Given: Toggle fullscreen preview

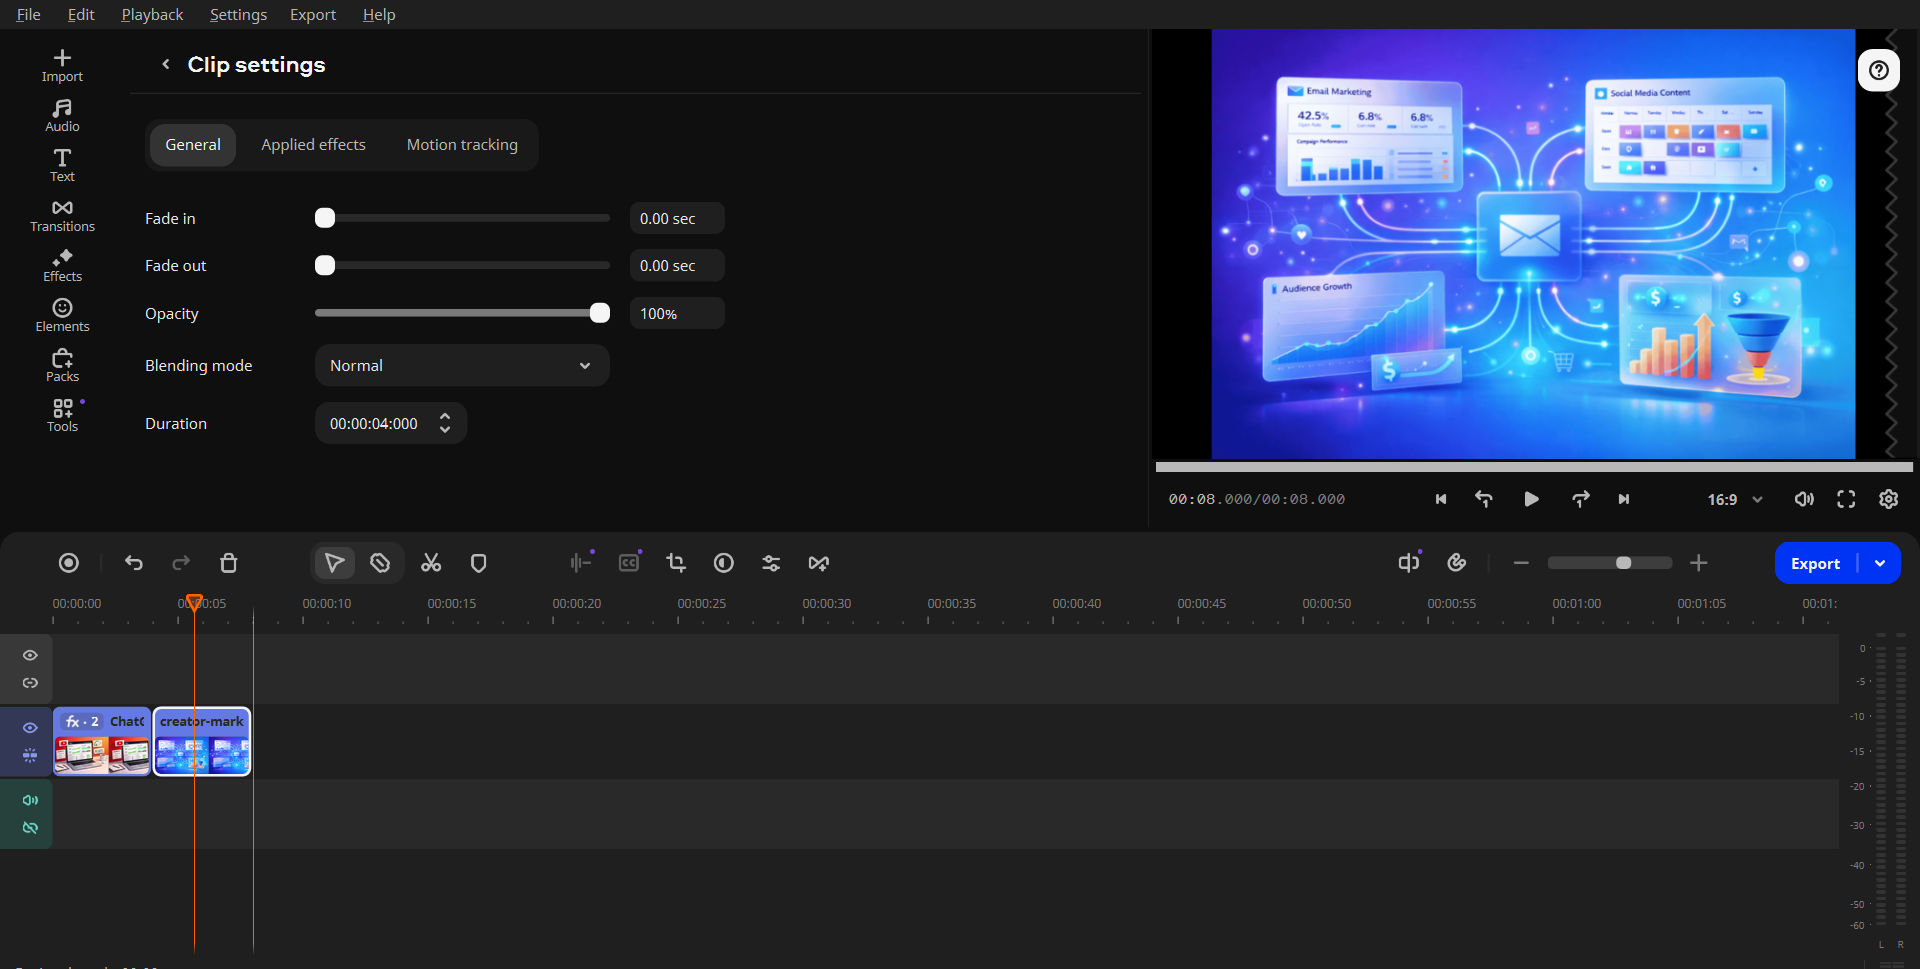Looking at the screenshot, I should [1846, 499].
